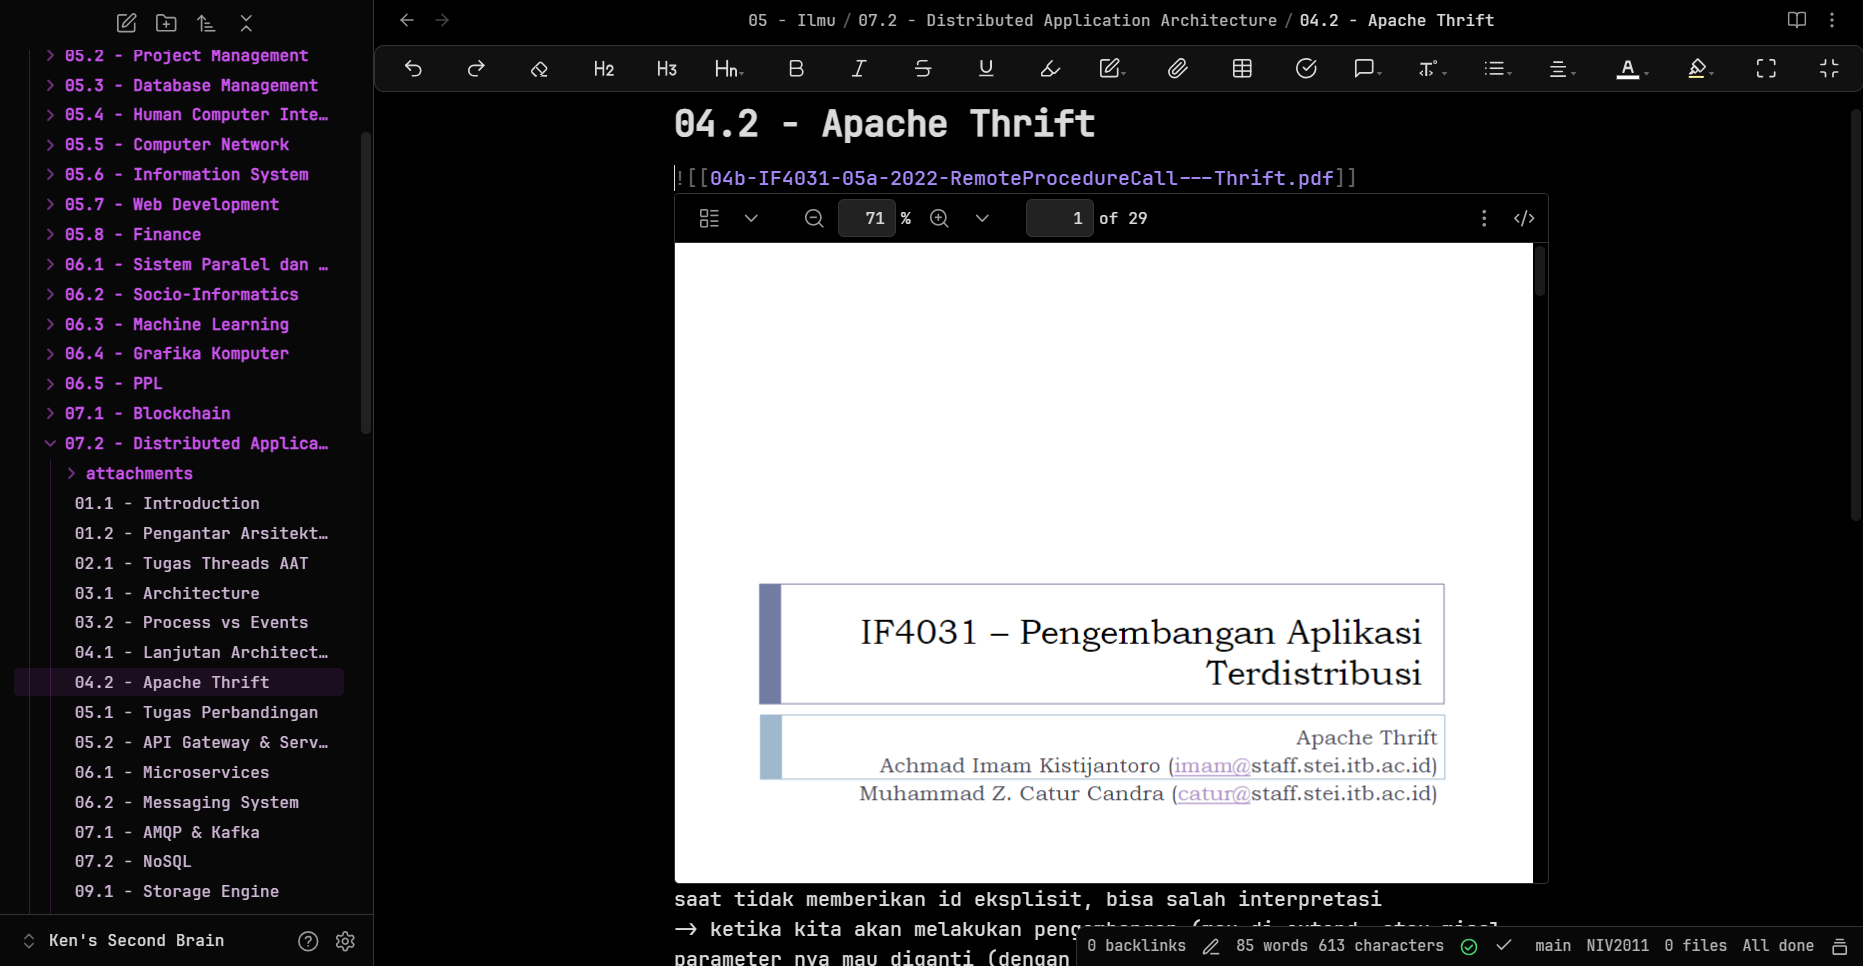Viewport: 1863px width, 966px height.
Task: Expand the attachments folder
Action: (x=71, y=474)
